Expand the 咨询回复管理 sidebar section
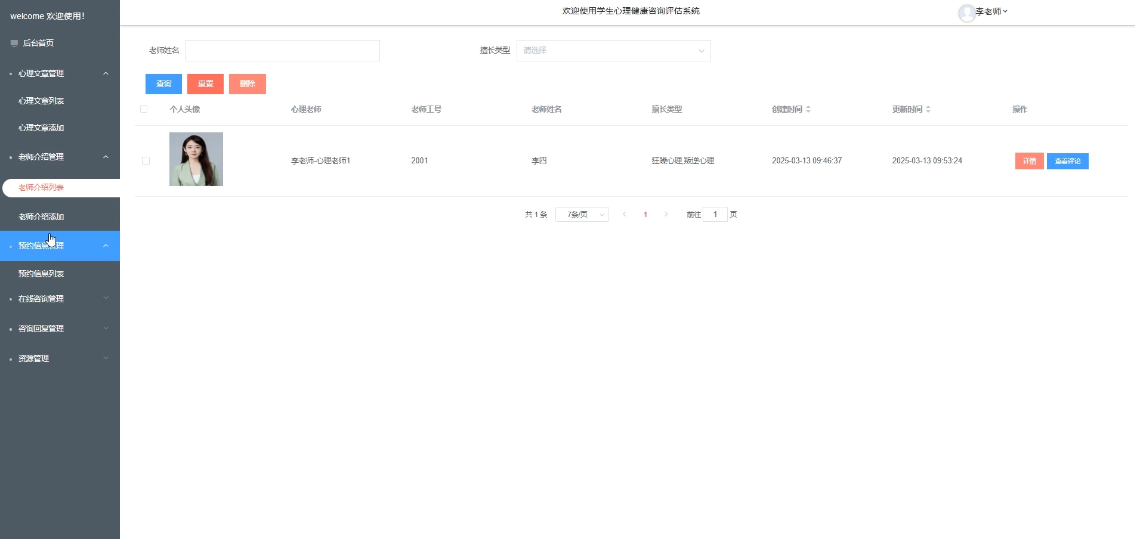Image resolution: width=1135 pixels, height=539 pixels. click(59, 328)
